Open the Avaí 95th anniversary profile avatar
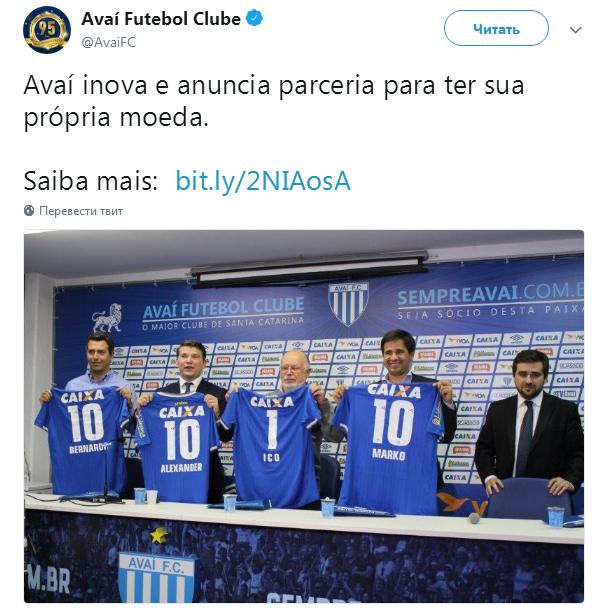603x608 pixels. [47, 30]
